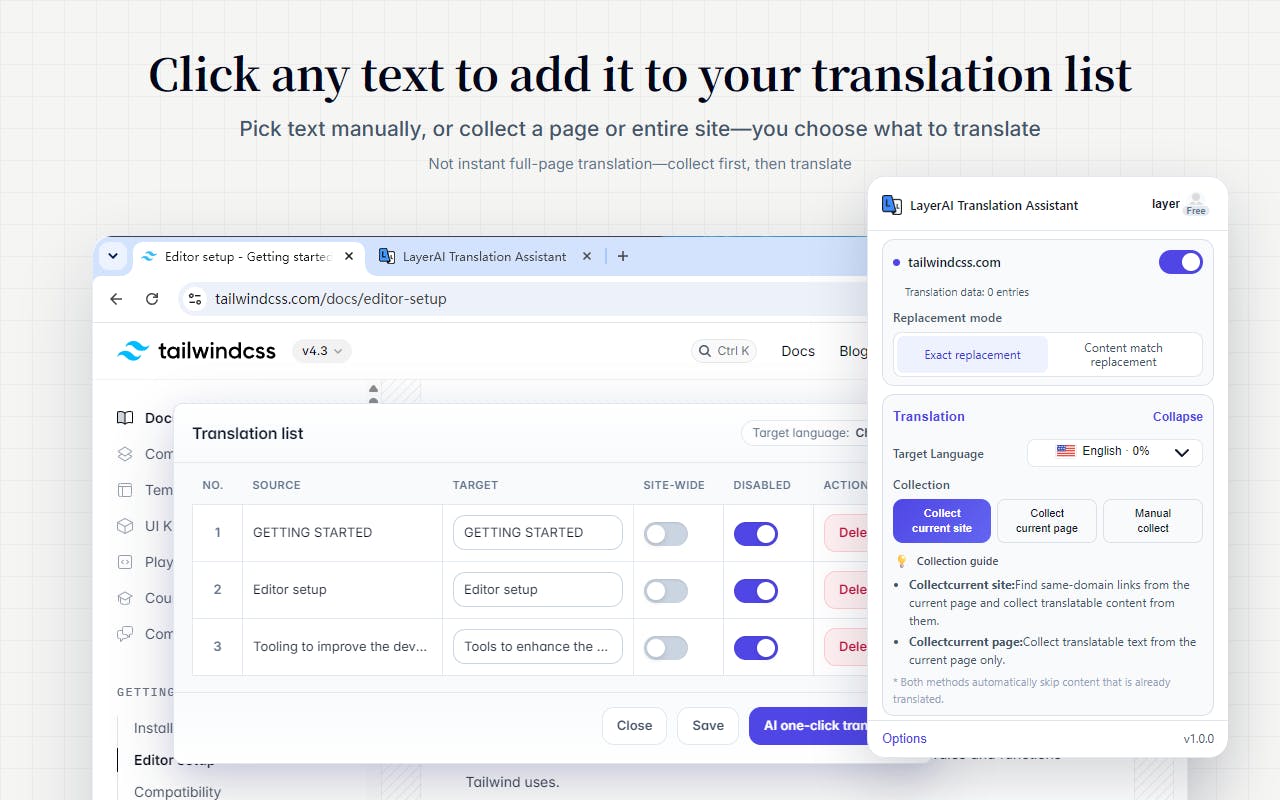
Task: Click the Target language selector in Translation list
Action: coord(805,433)
